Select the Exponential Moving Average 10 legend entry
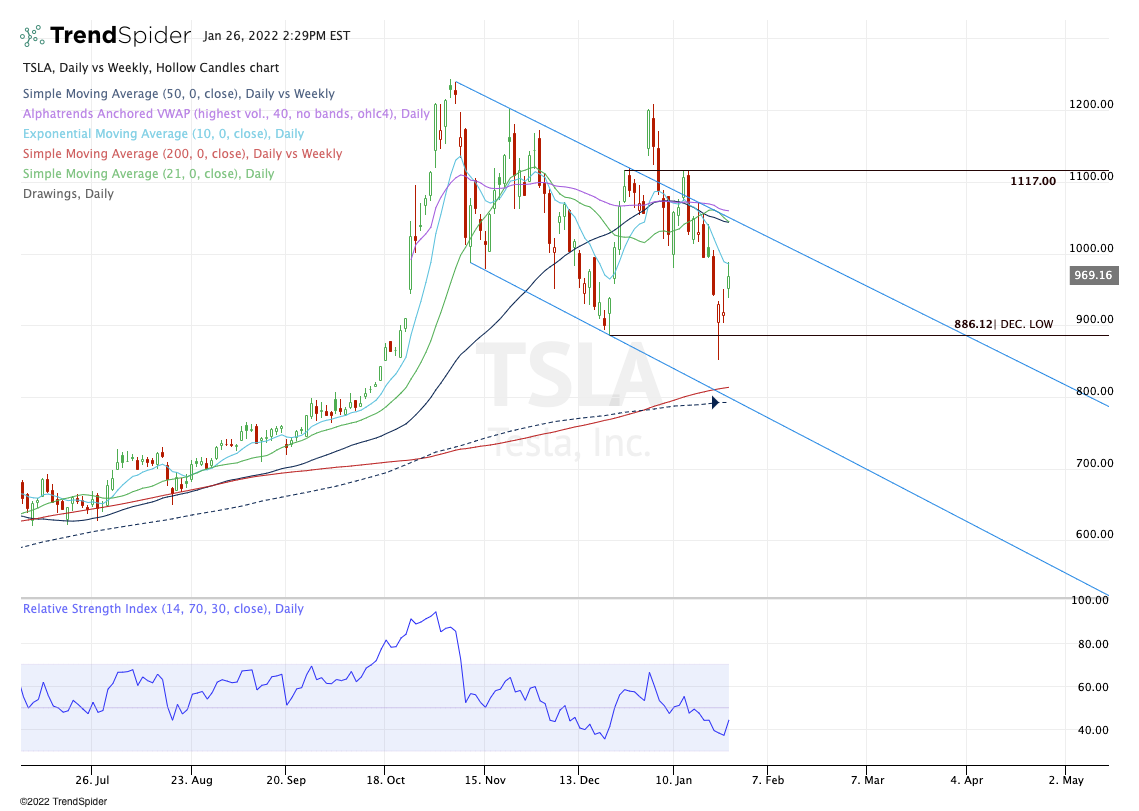Screen dimensions: 1139x811 [x=163, y=134]
